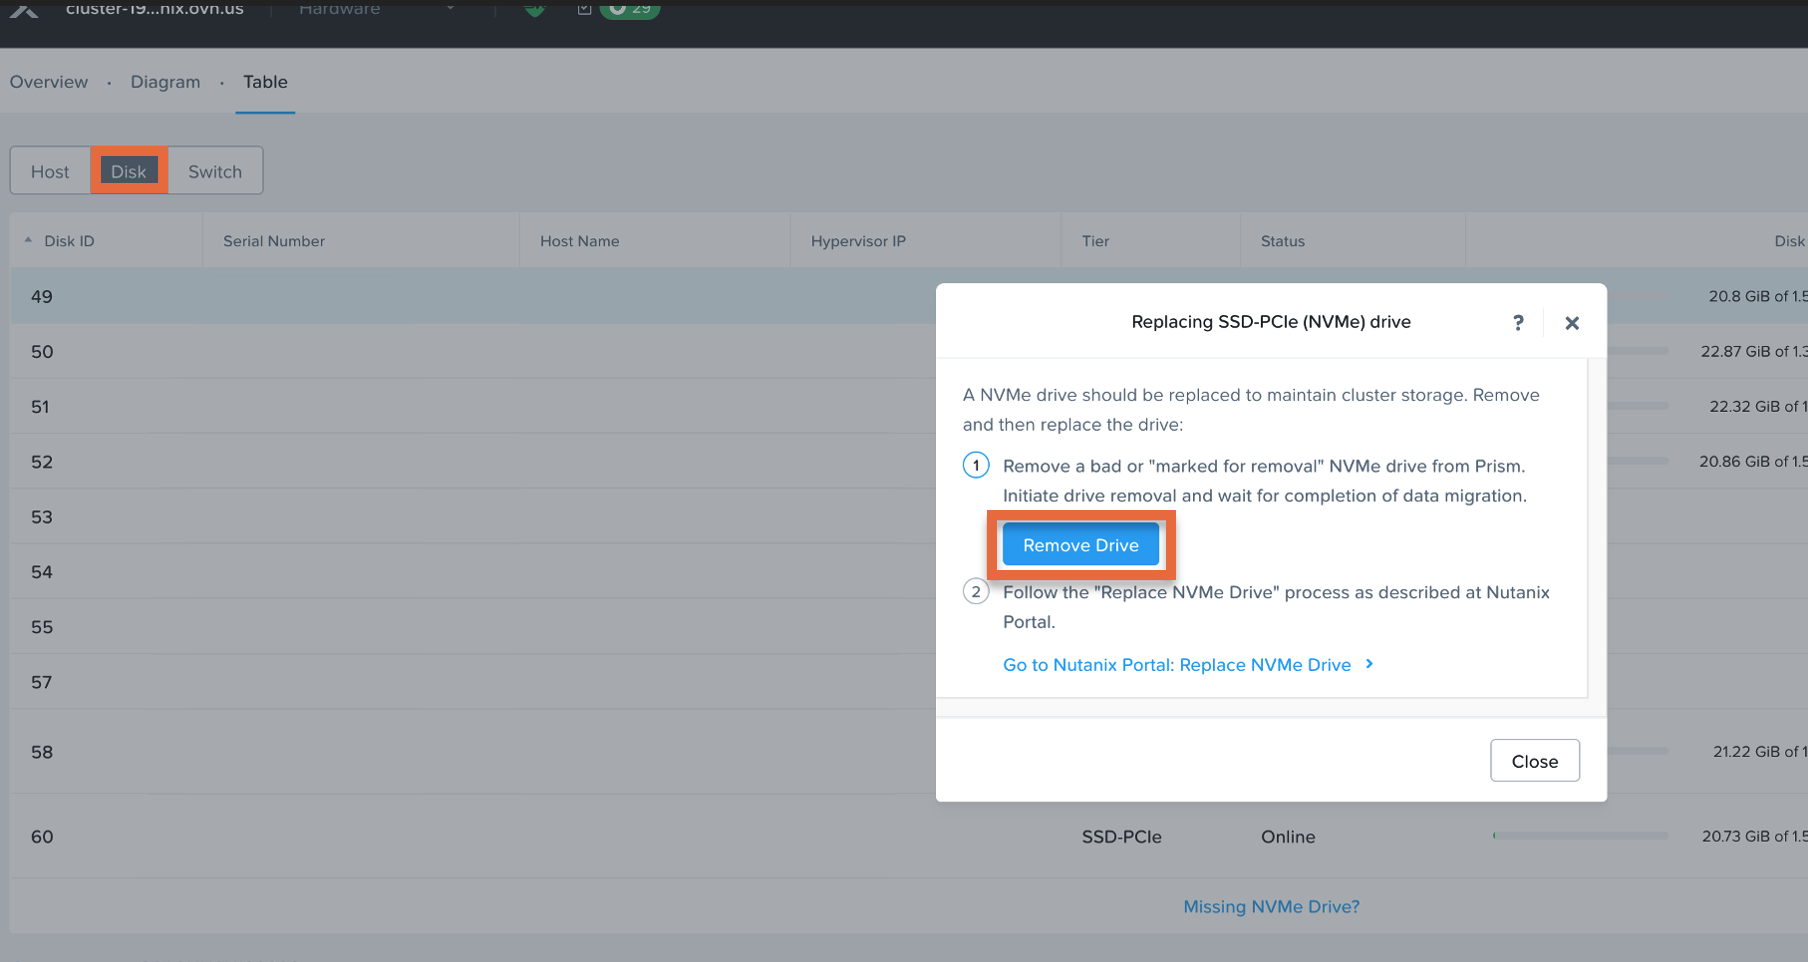1808x962 pixels.
Task: Switch table view to Host
Action: (x=50, y=171)
